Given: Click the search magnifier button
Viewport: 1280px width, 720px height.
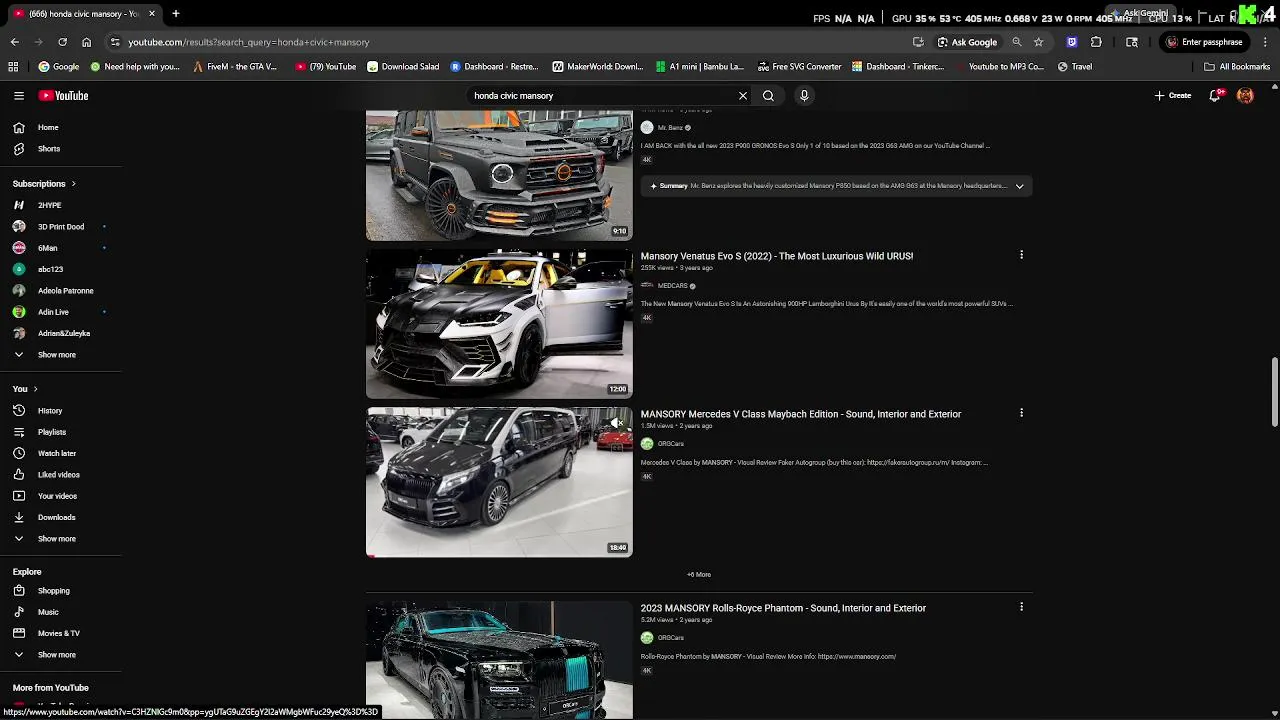Looking at the screenshot, I should click(x=768, y=95).
